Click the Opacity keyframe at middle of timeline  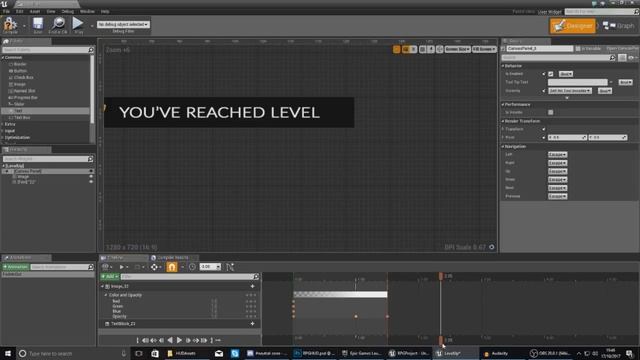[x=356, y=316]
